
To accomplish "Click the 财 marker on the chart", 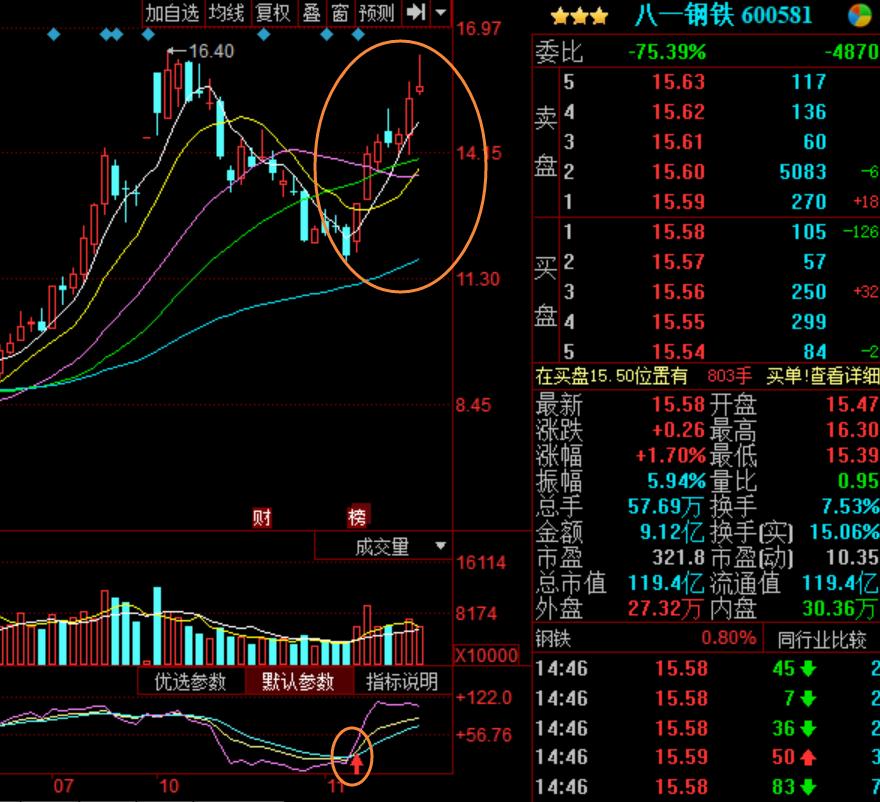I will click(262, 517).
